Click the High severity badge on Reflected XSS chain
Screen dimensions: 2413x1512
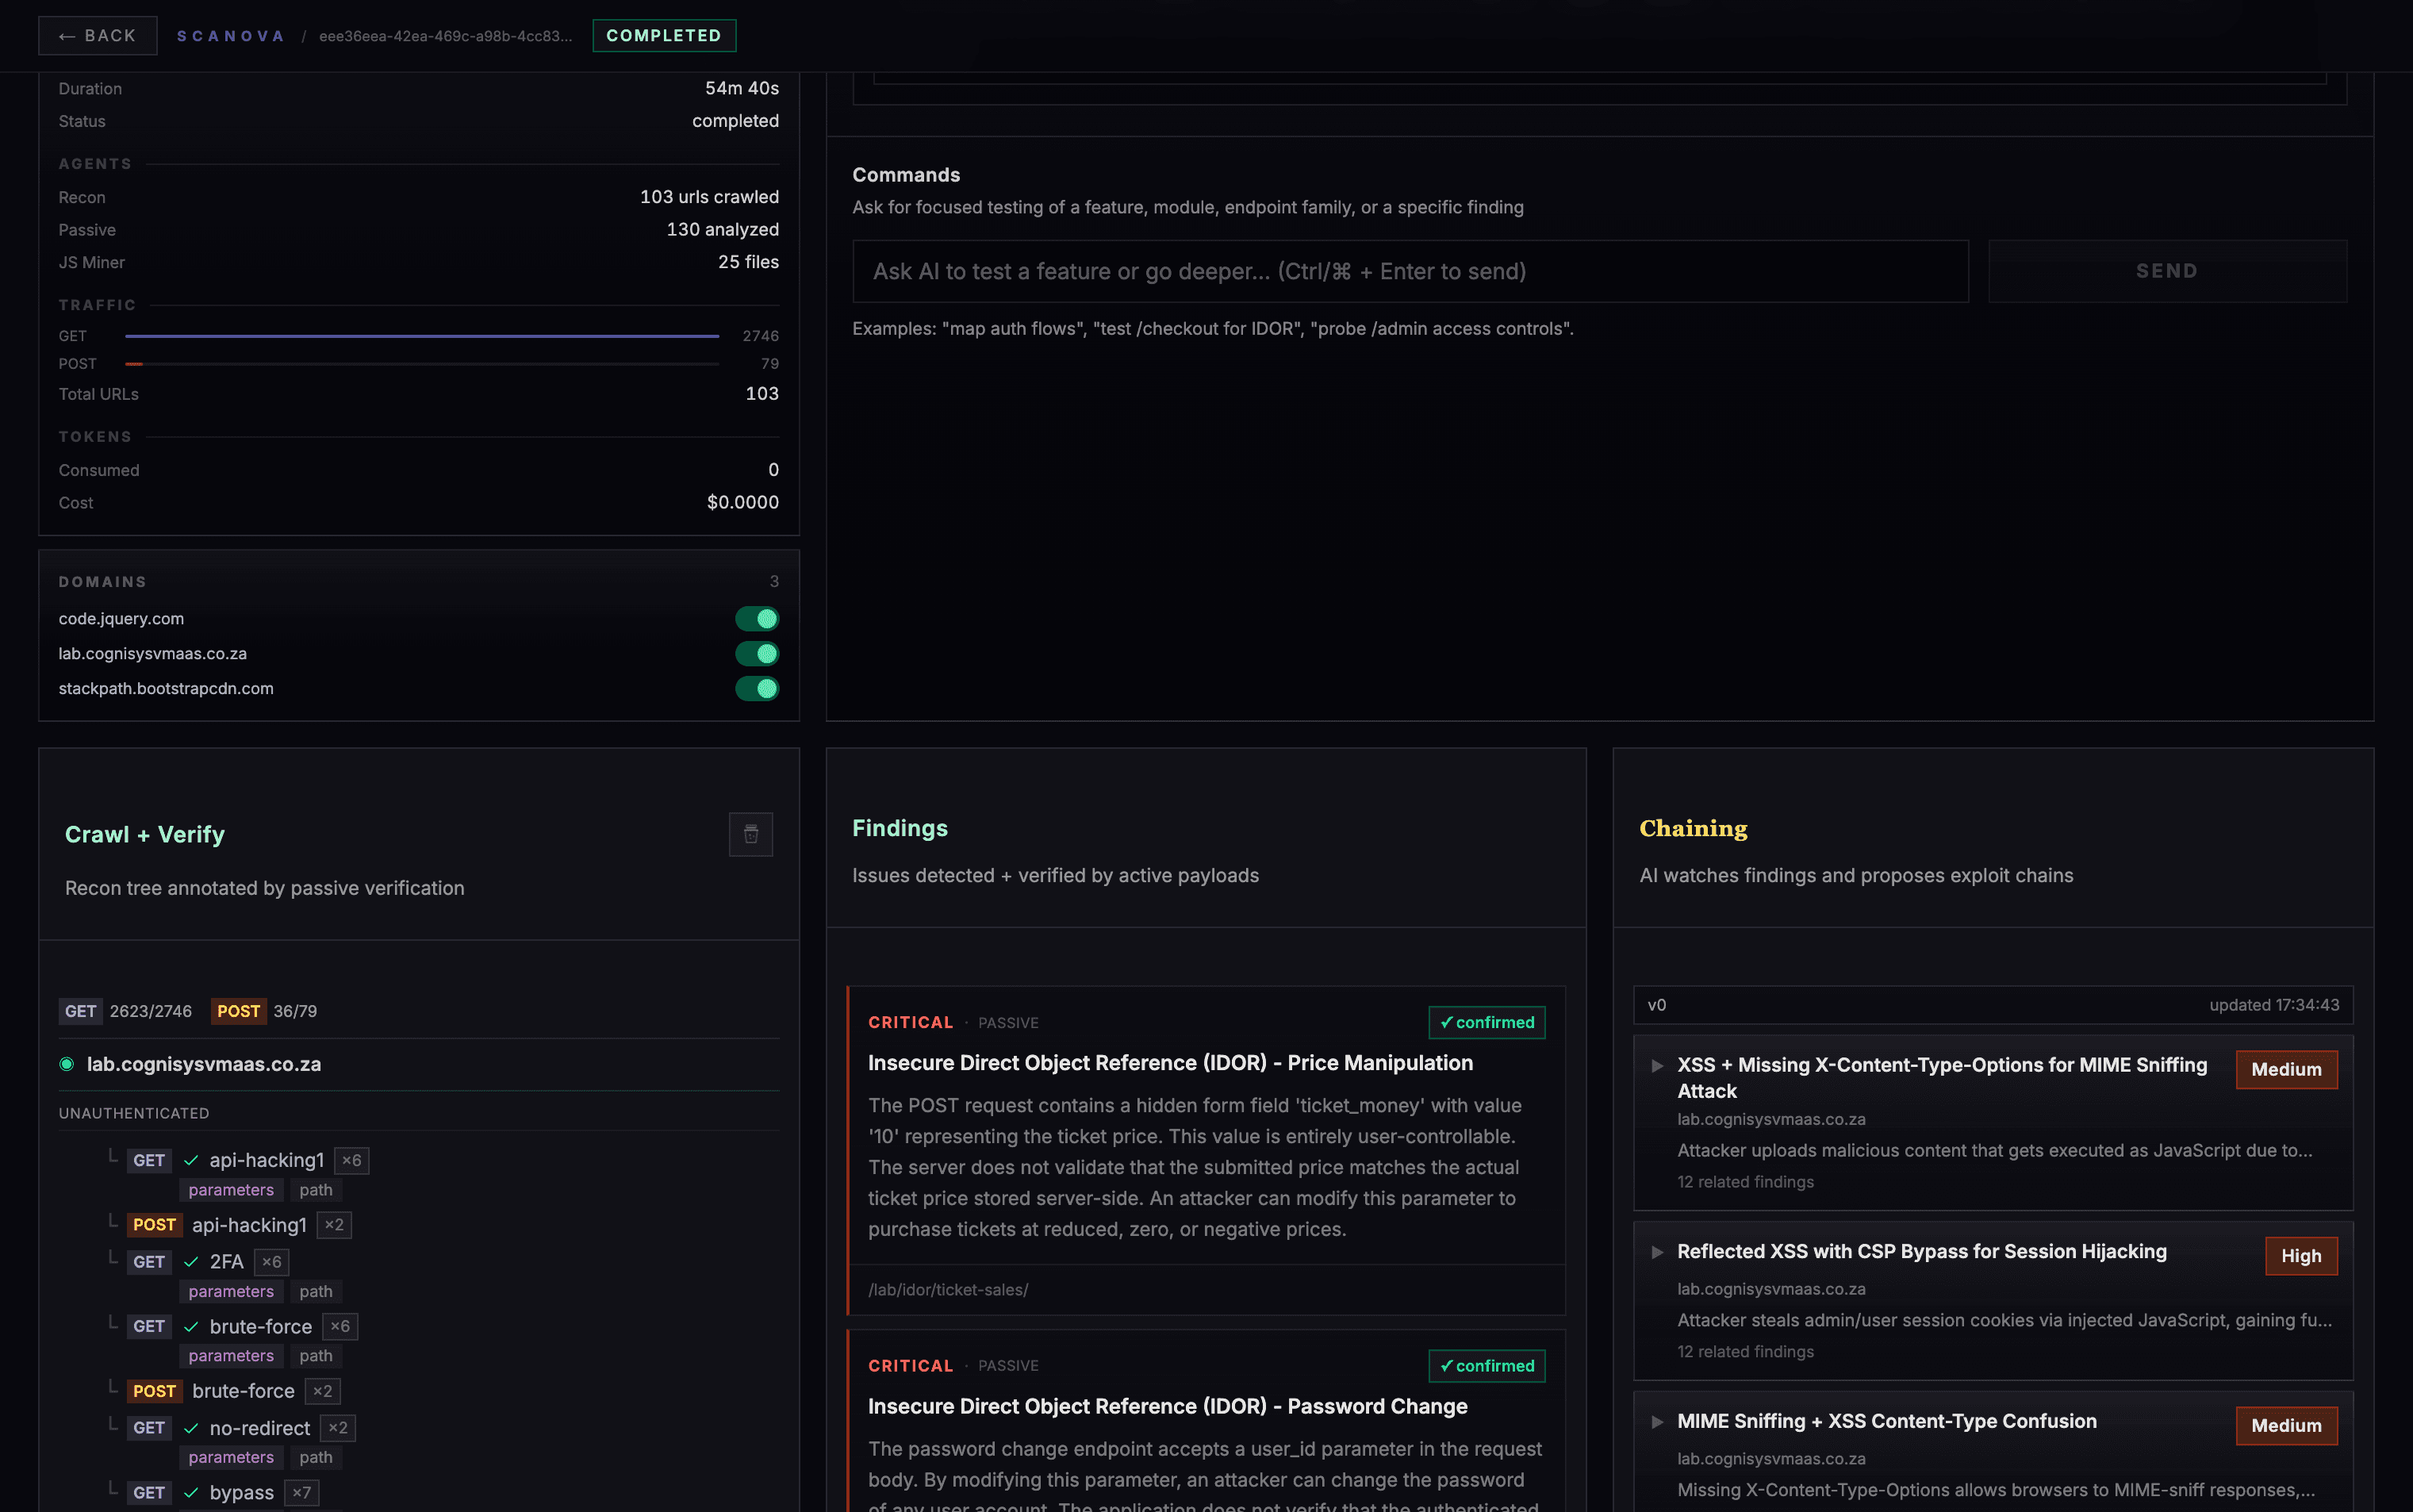click(2300, 1256)
